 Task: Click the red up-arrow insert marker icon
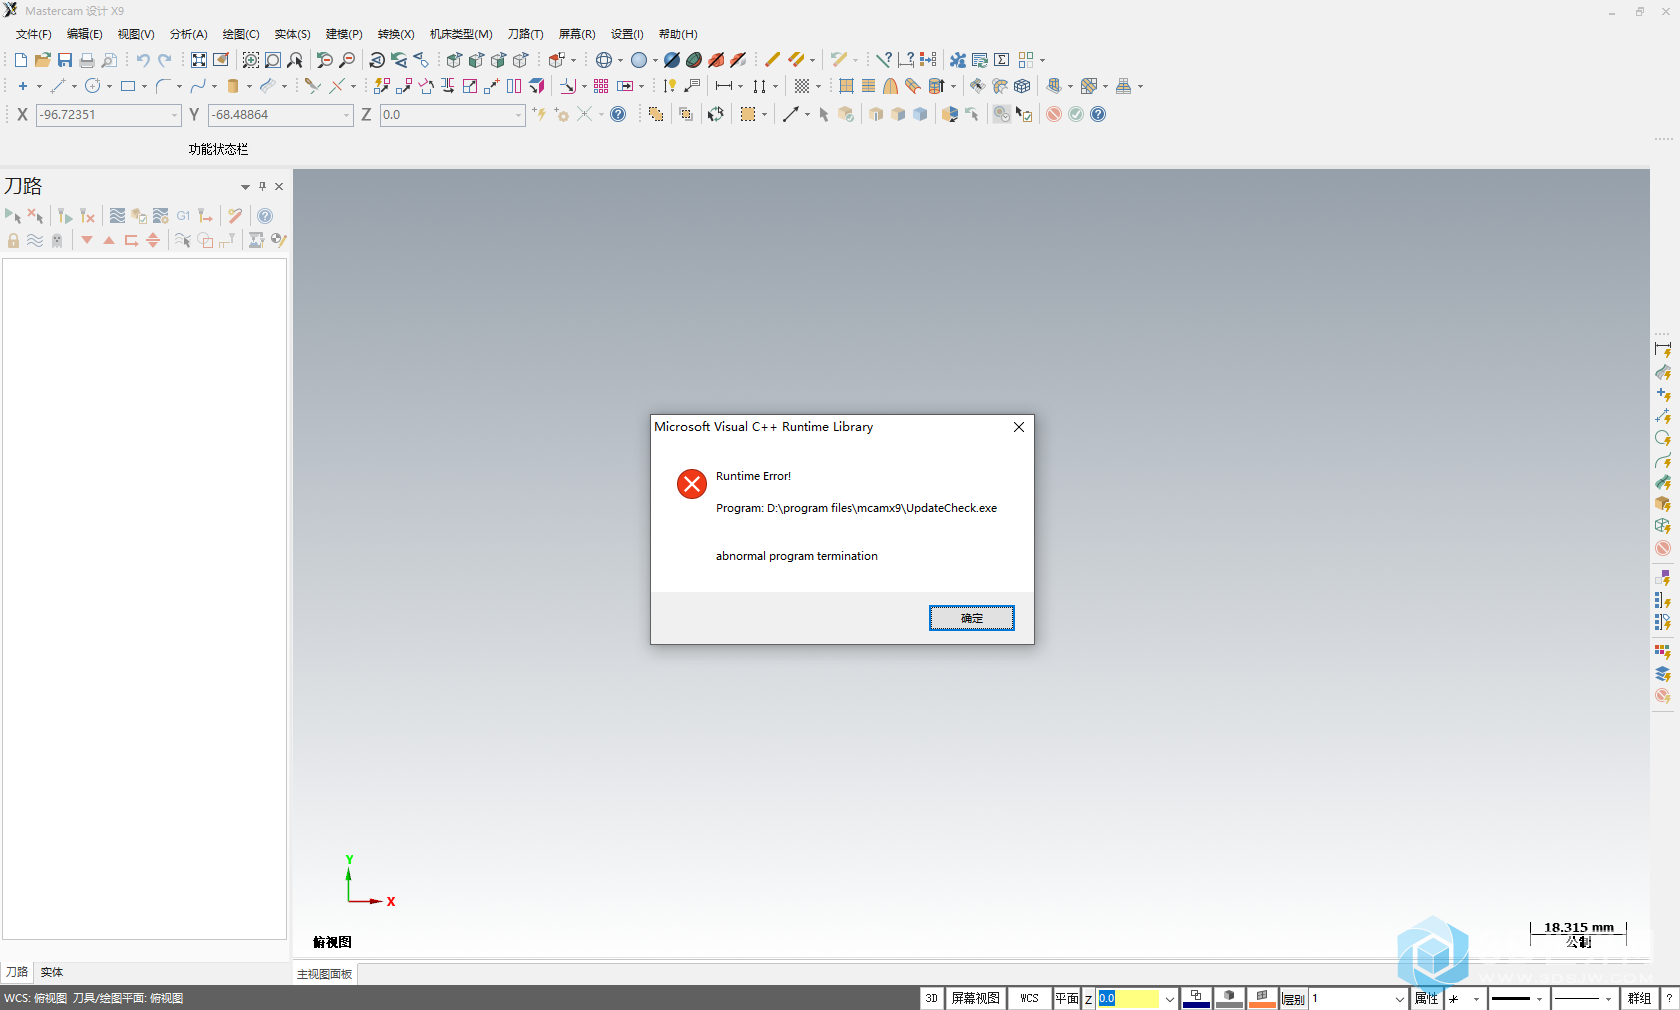[109, 240]
